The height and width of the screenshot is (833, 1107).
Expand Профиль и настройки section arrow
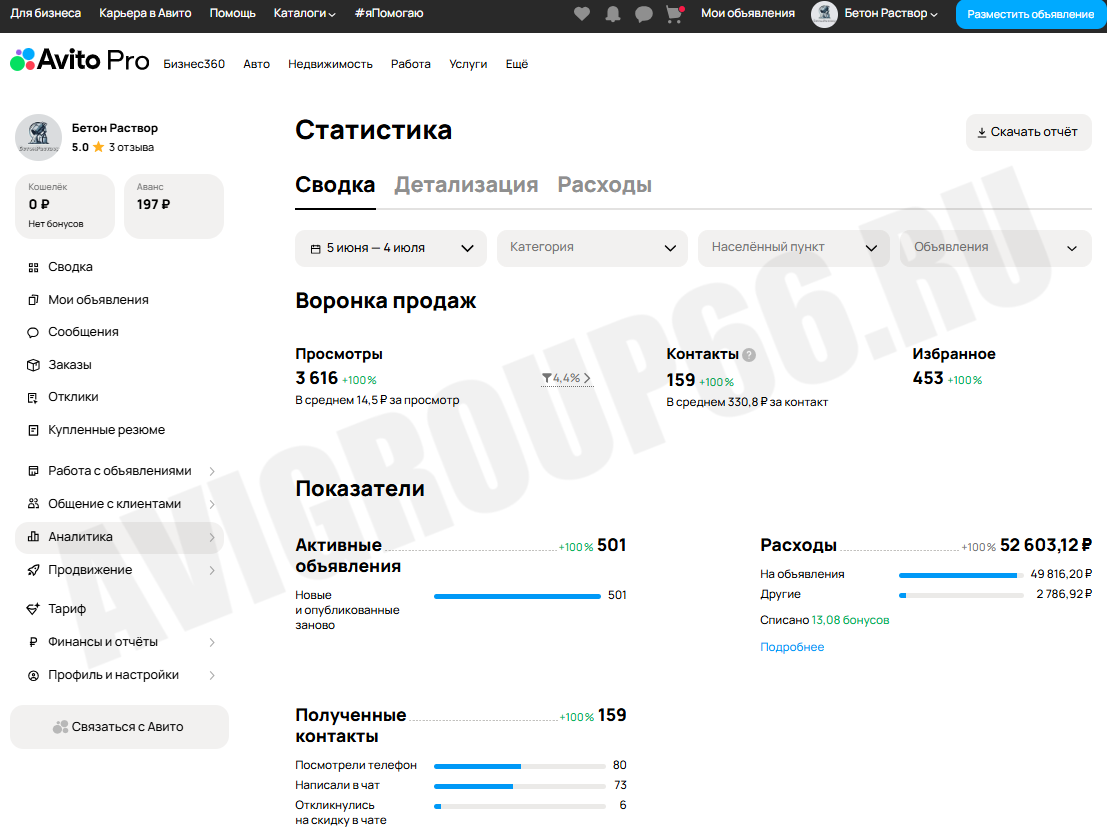pyautogui.click(x=212, y=676)
